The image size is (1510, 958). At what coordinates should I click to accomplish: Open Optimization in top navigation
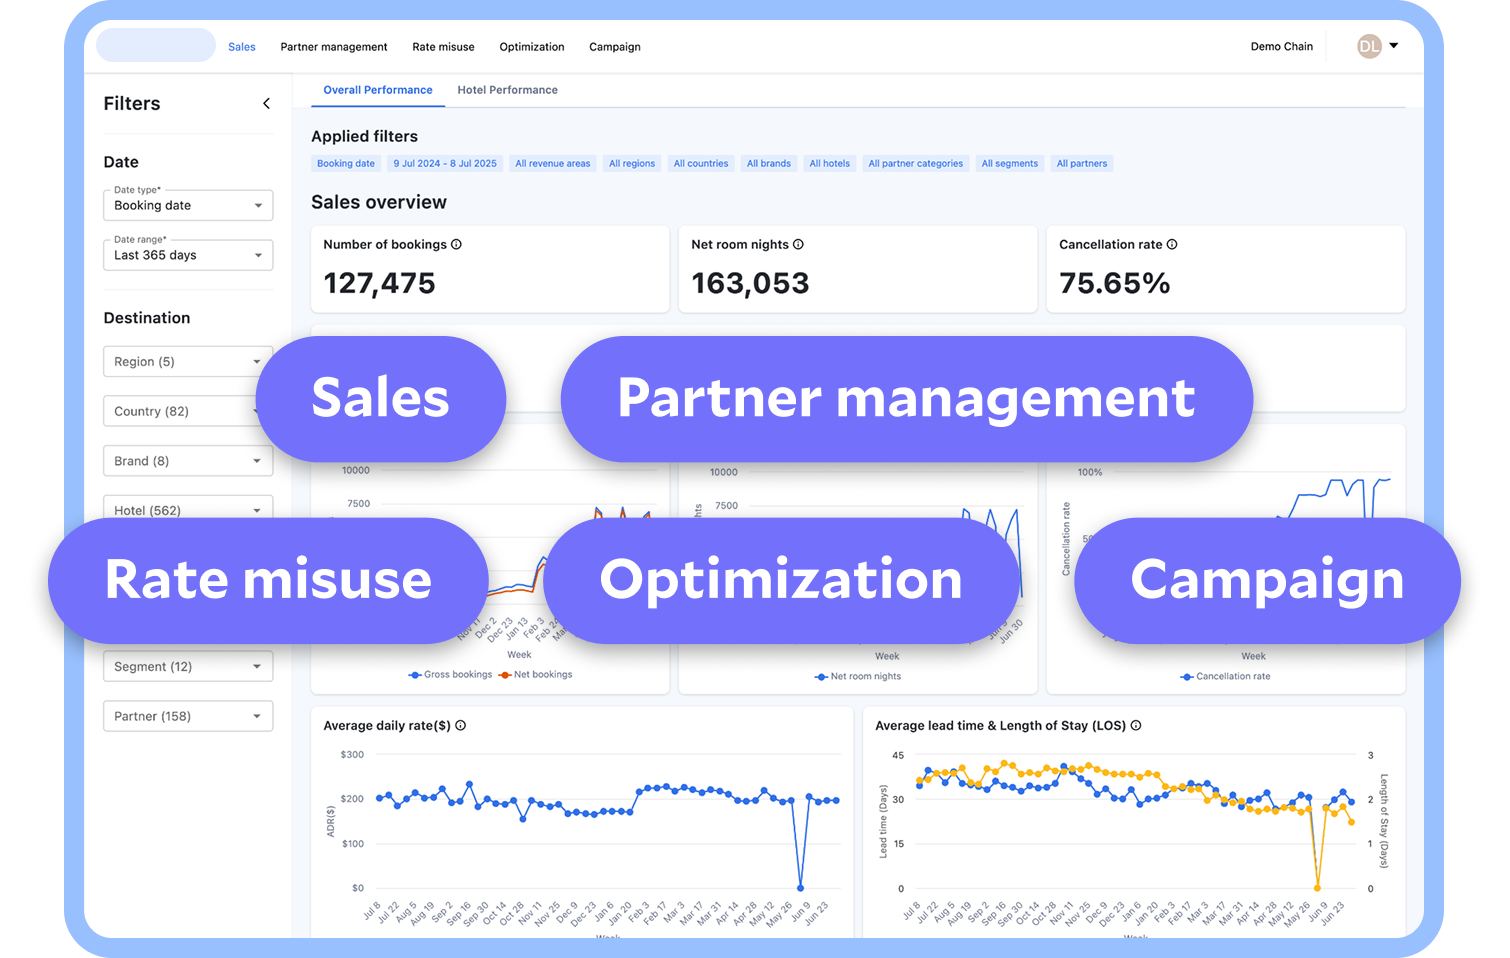pyautogui.click(x=532, y=47)
